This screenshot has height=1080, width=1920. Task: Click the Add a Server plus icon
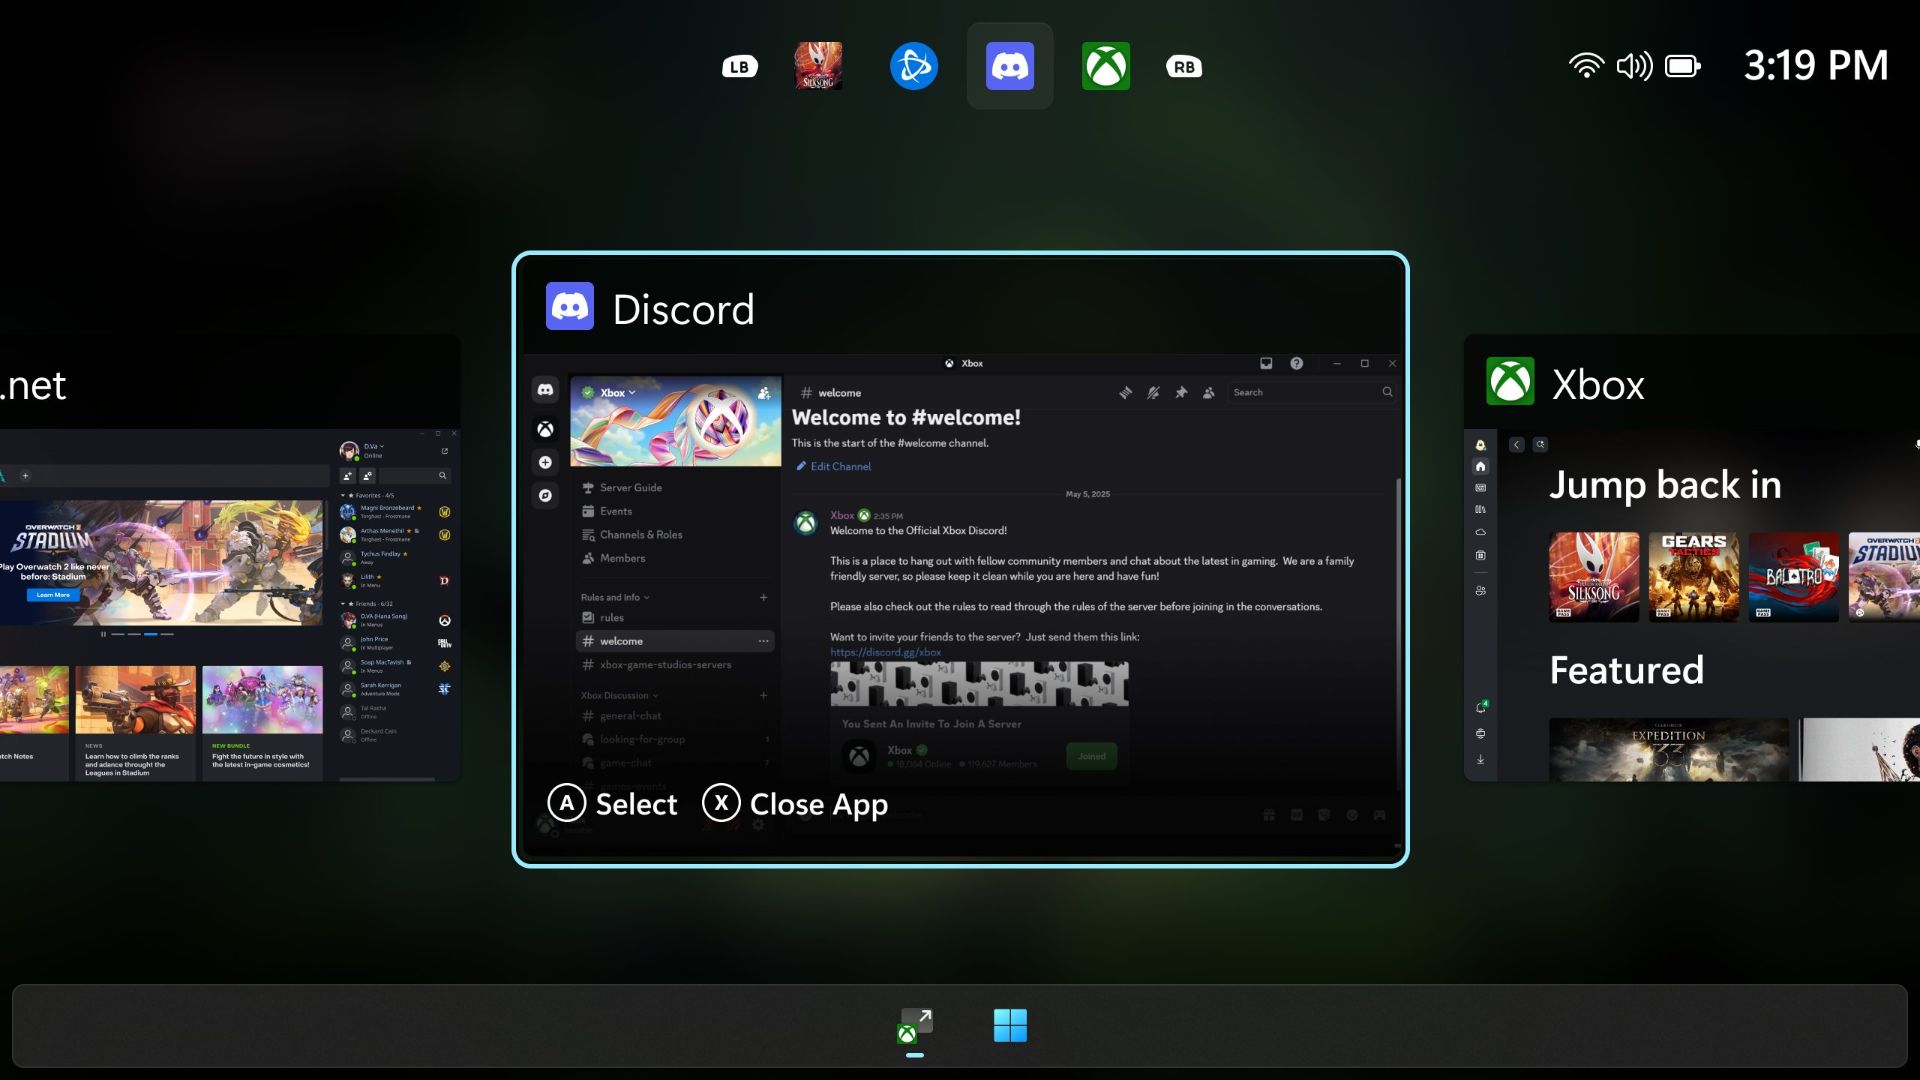coord(545,462)
